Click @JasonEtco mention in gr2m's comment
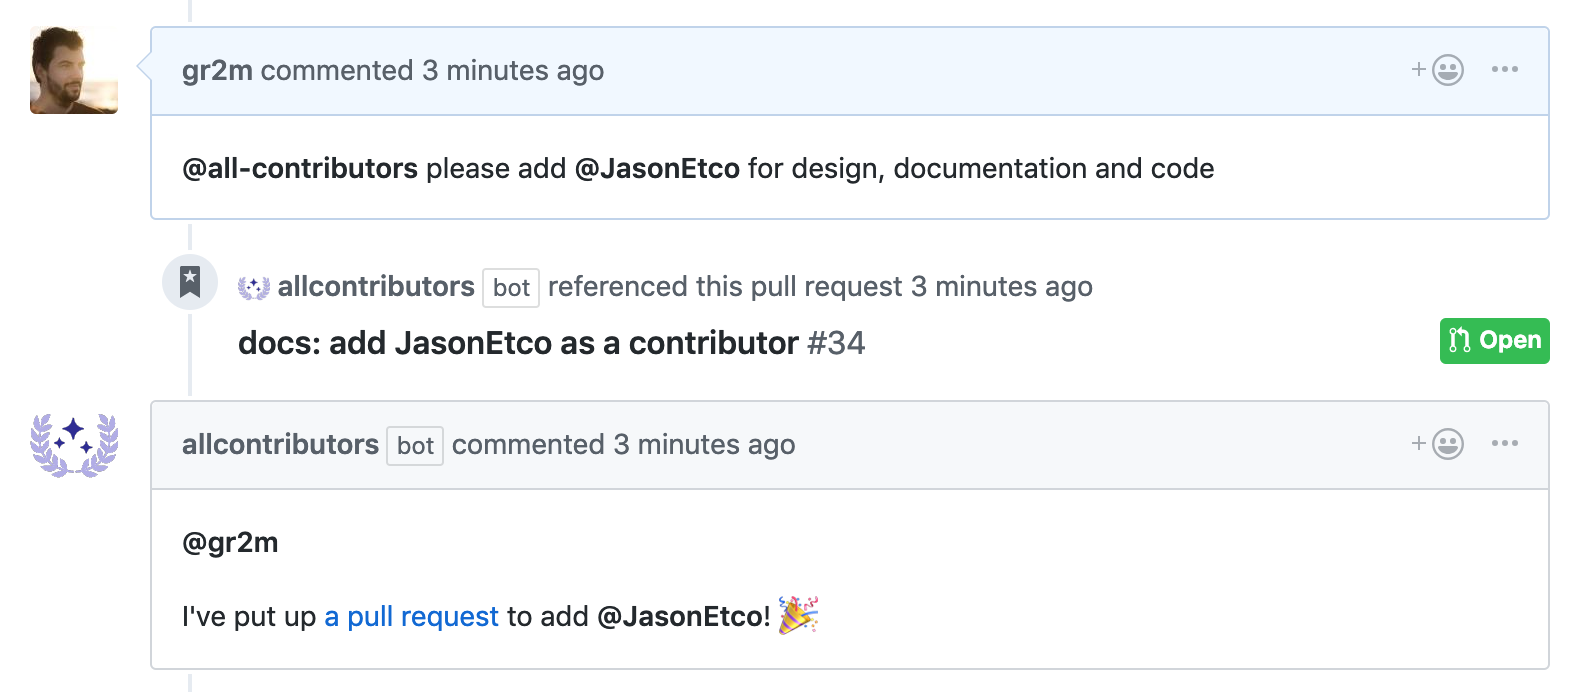1570x692 pixels. [x=657, y=168]
